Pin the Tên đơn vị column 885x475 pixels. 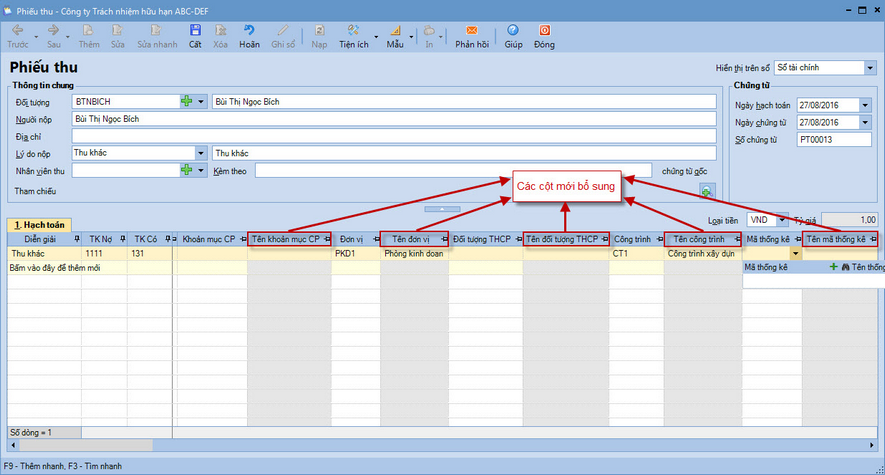click(444, 239)
